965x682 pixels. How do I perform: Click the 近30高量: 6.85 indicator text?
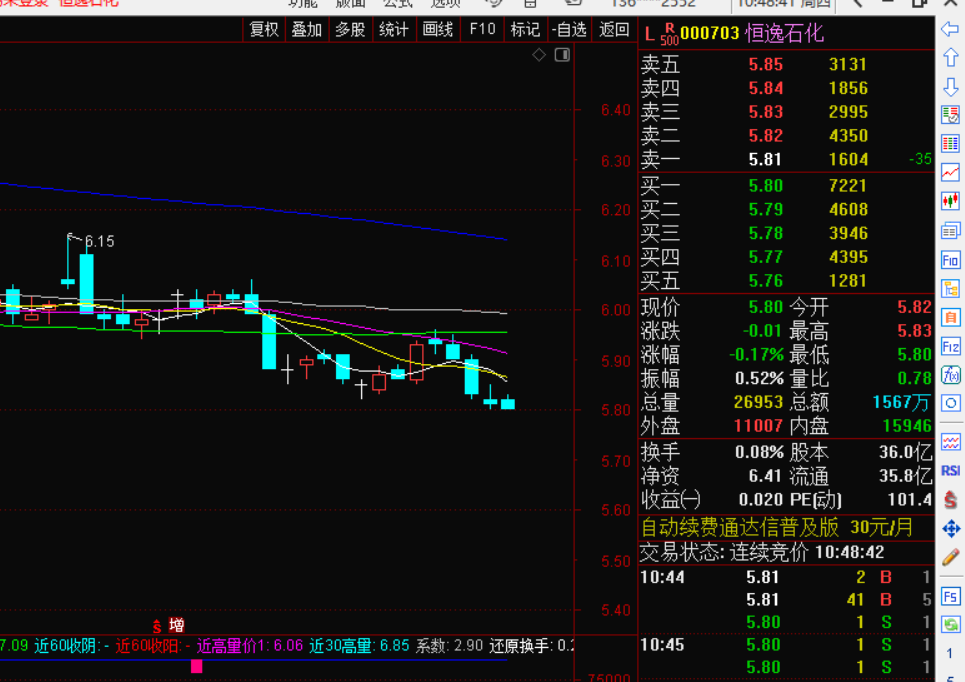pos(359,646)
